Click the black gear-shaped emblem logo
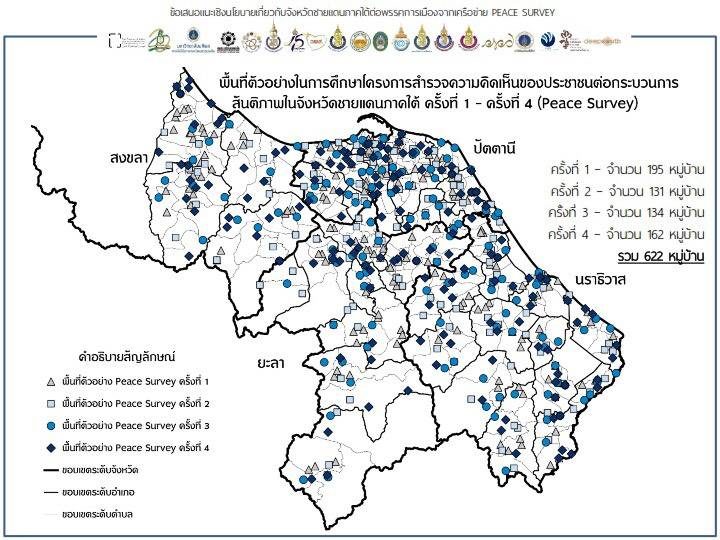720x540 pixels. (227, 41)
